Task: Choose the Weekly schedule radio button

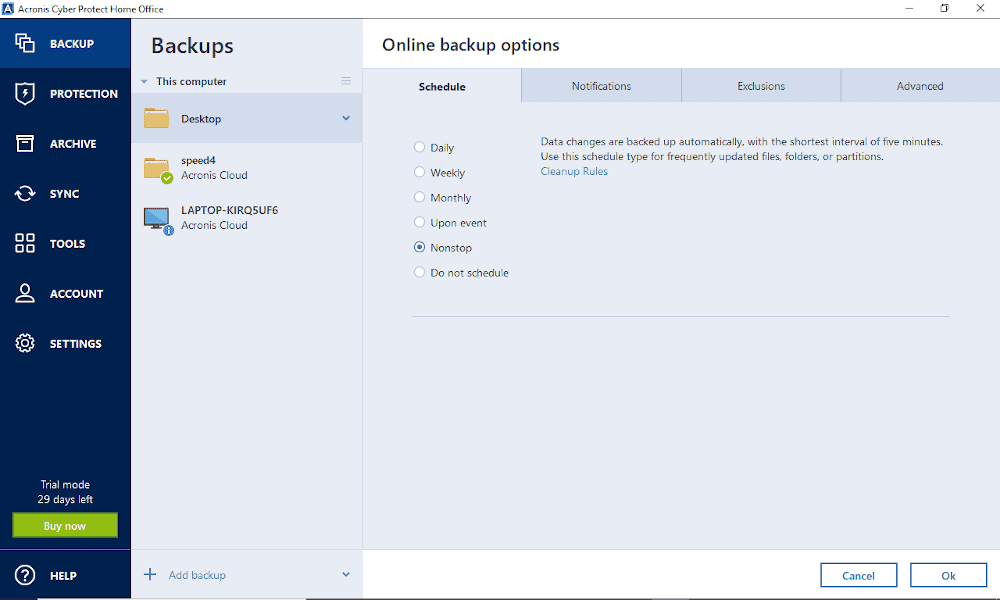Action: pyautogui.click(x=420, y=173)
